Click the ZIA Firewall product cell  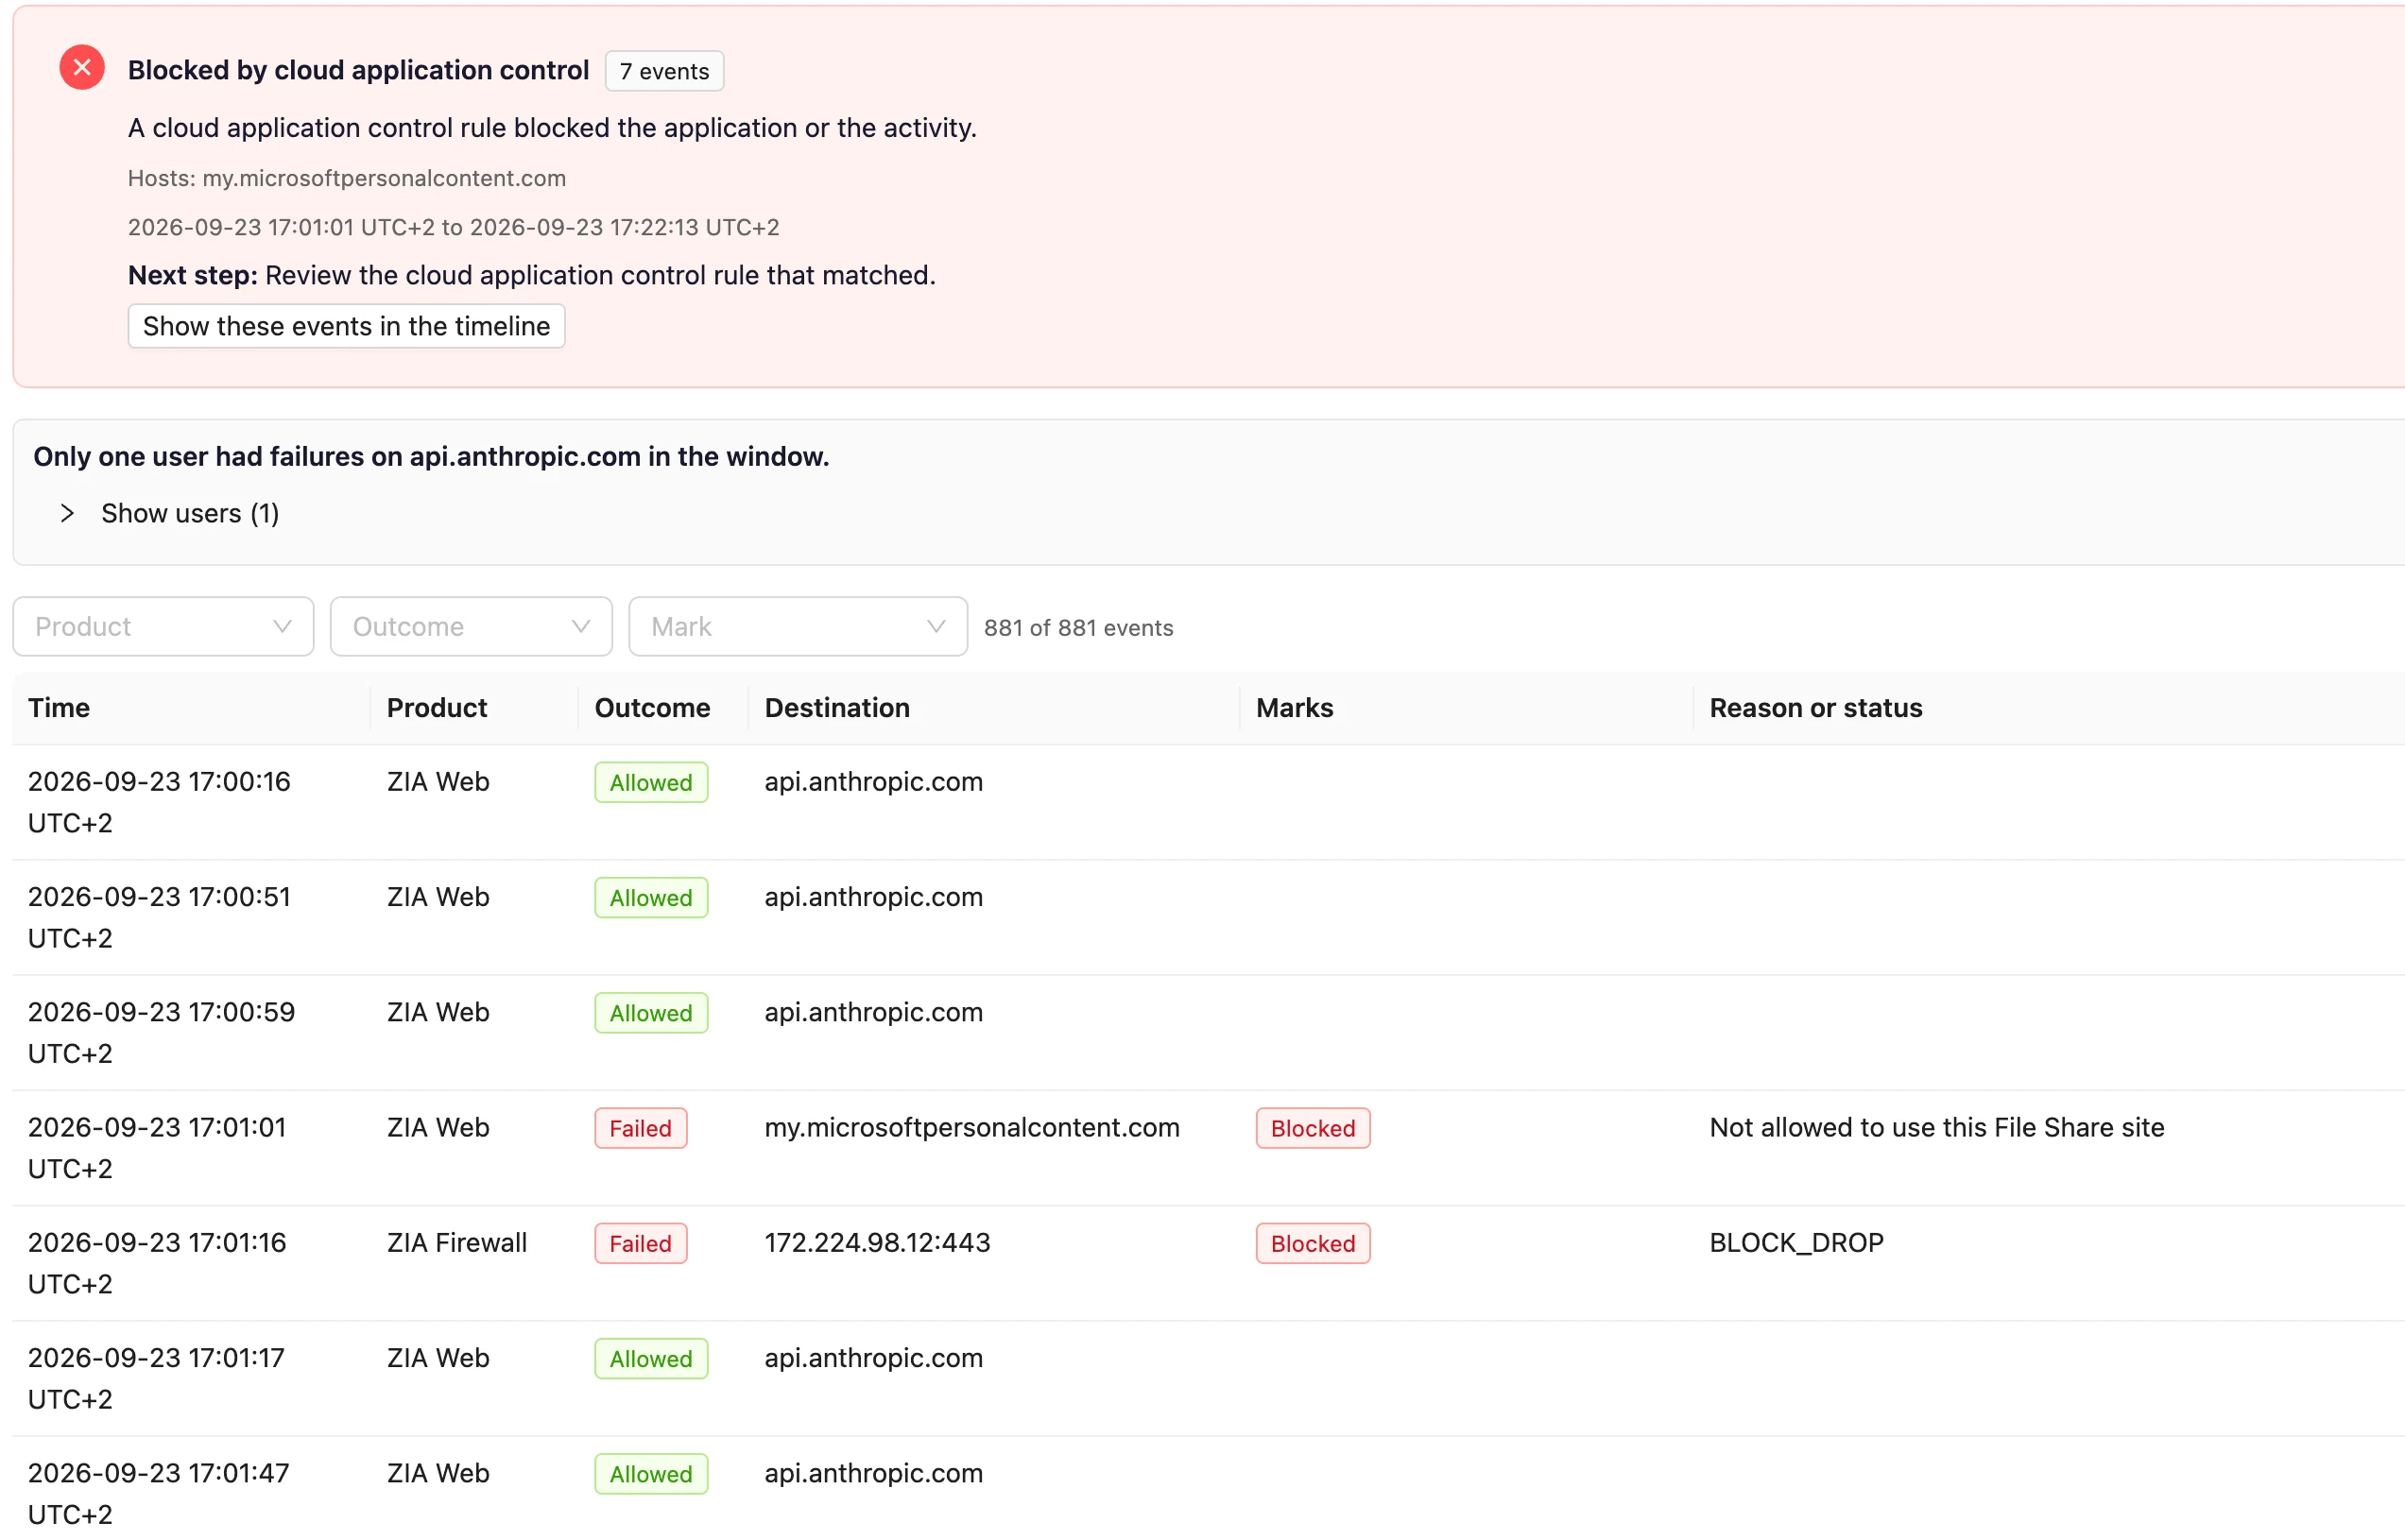point(457,1242)
